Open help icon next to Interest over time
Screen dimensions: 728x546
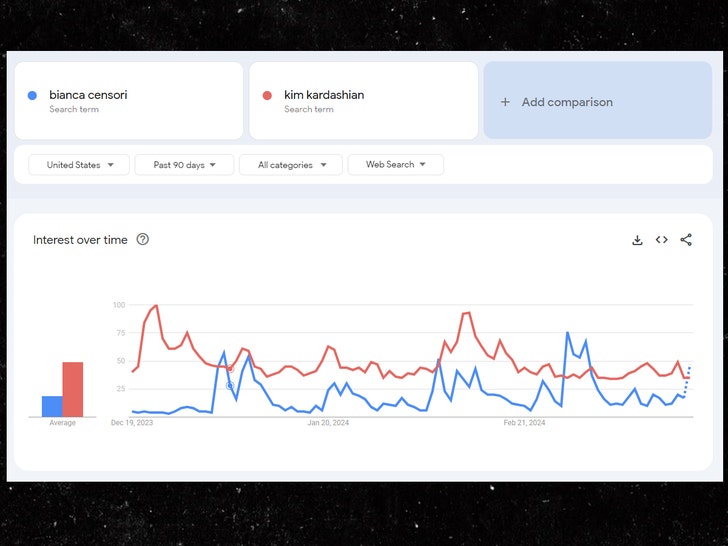click(143, 240)
